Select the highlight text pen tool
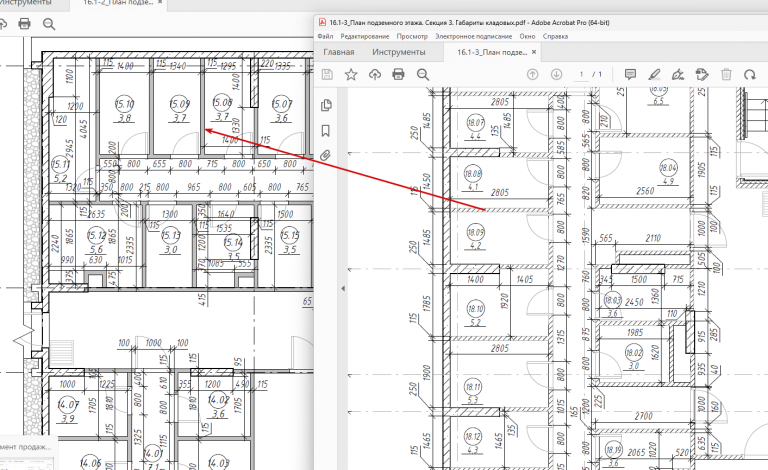Viewport: 768px width, 470px height. point(654,74)
